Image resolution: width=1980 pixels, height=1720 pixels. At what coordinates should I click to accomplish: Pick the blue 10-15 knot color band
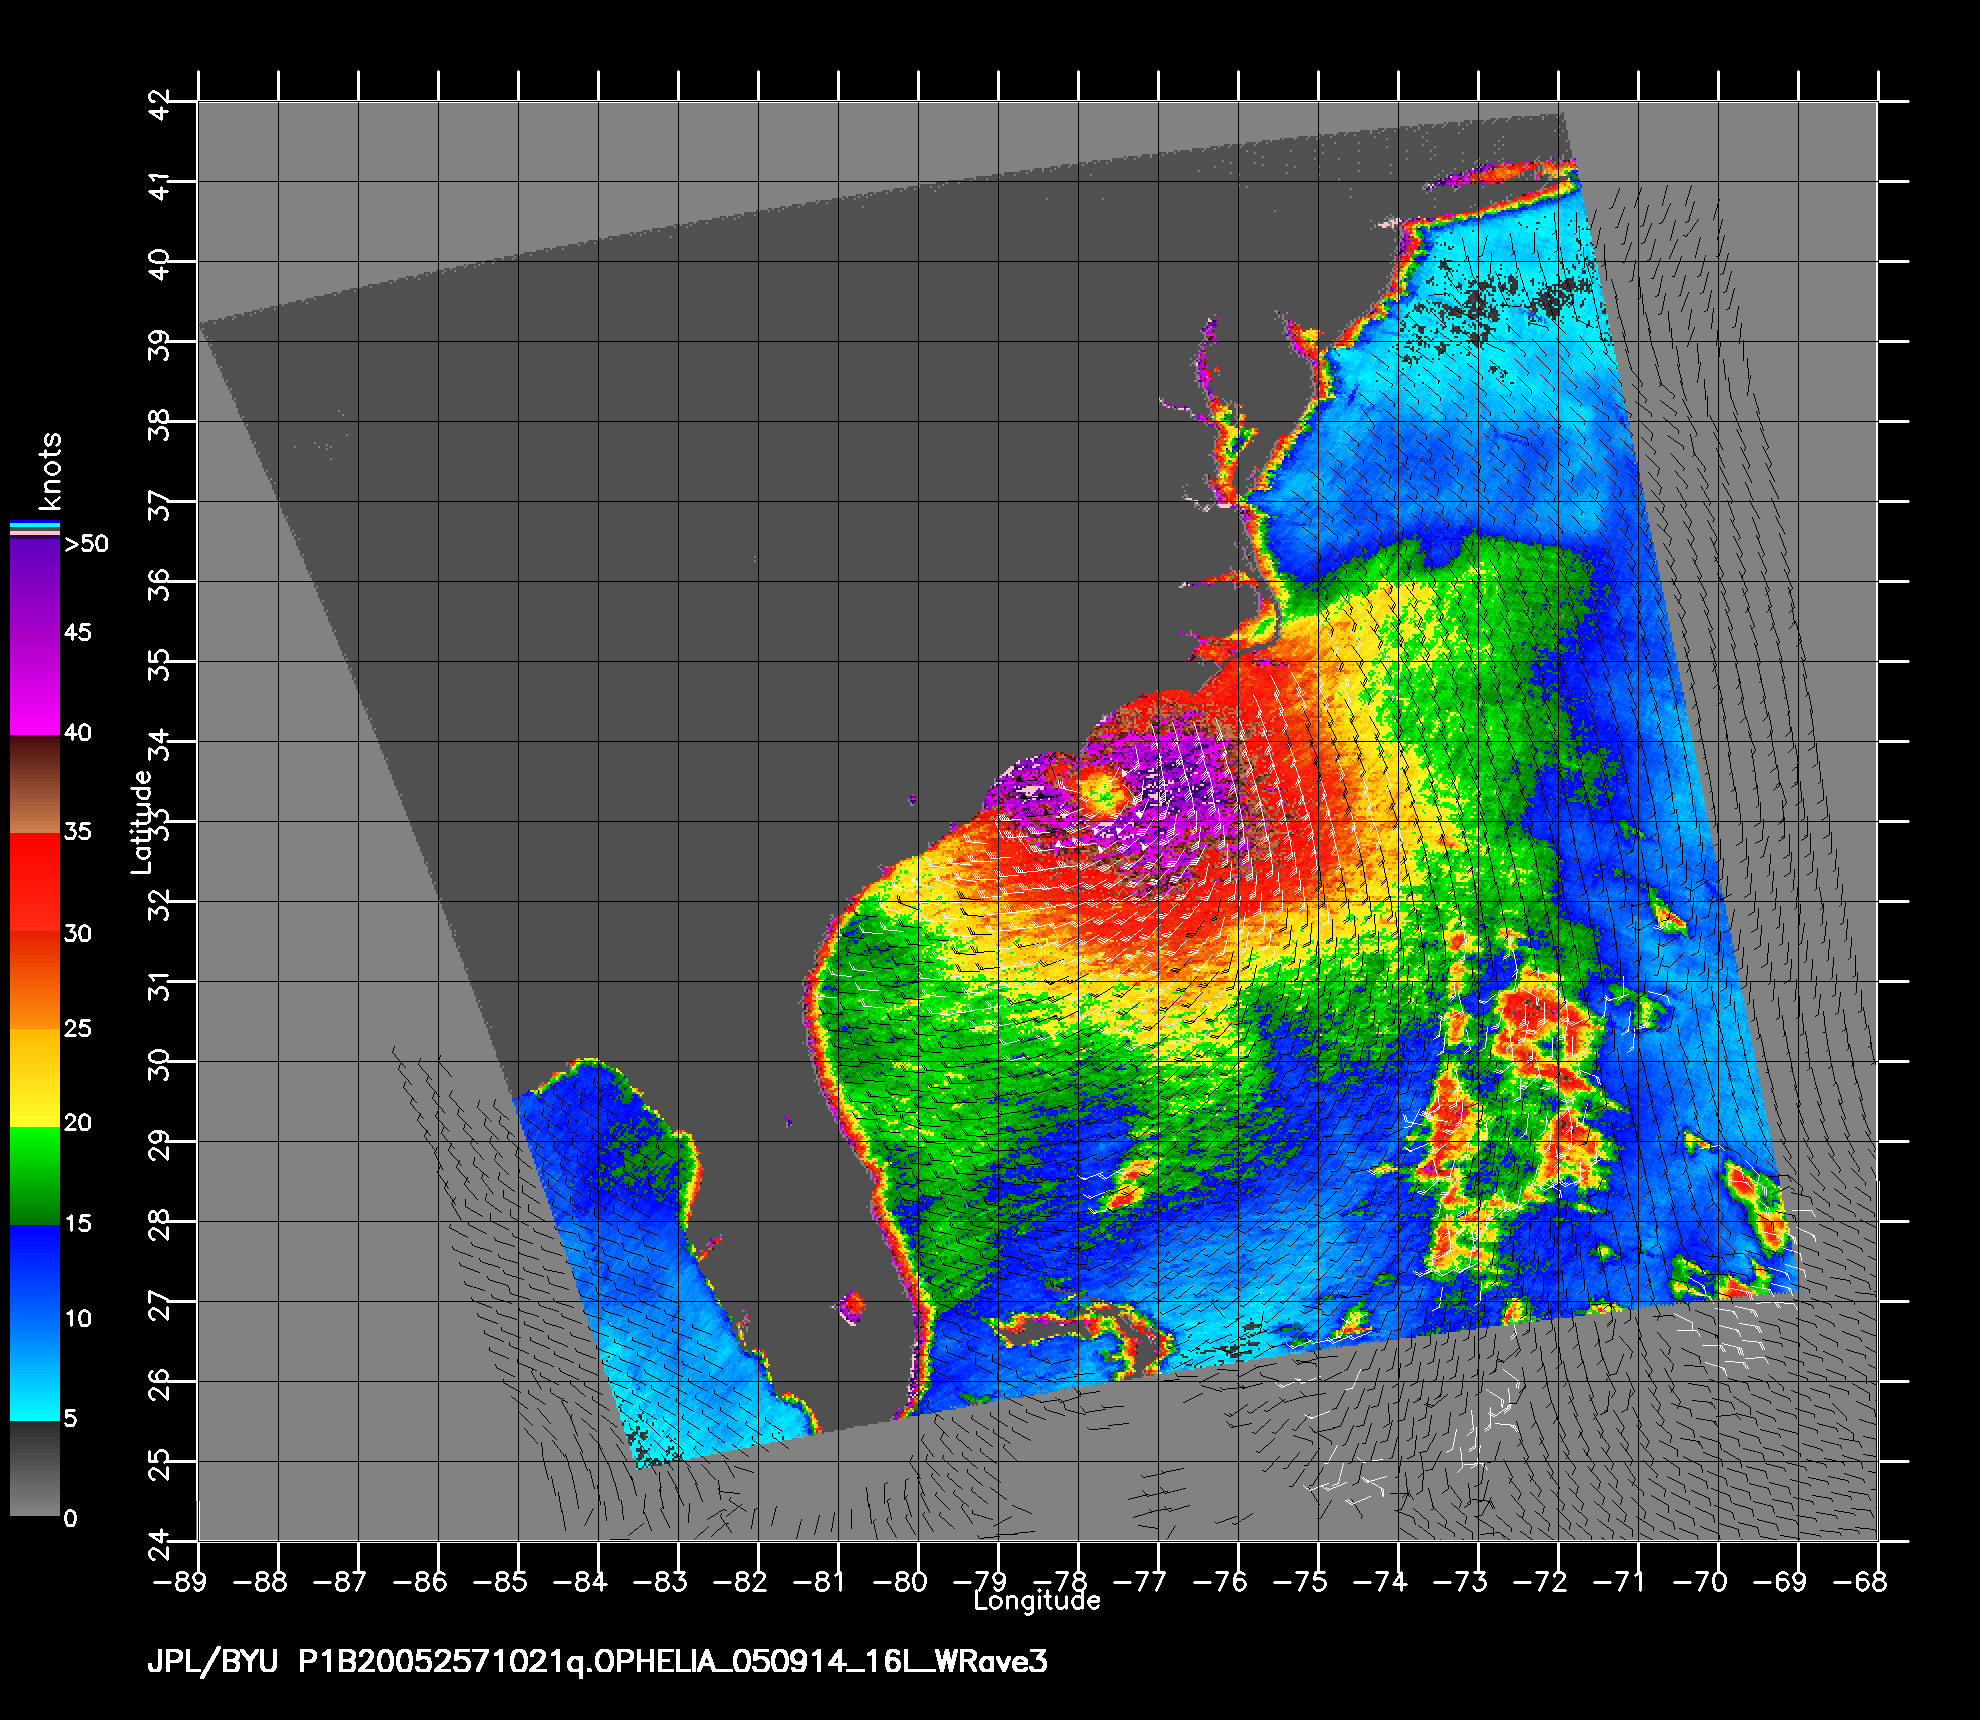(35, 1274)
